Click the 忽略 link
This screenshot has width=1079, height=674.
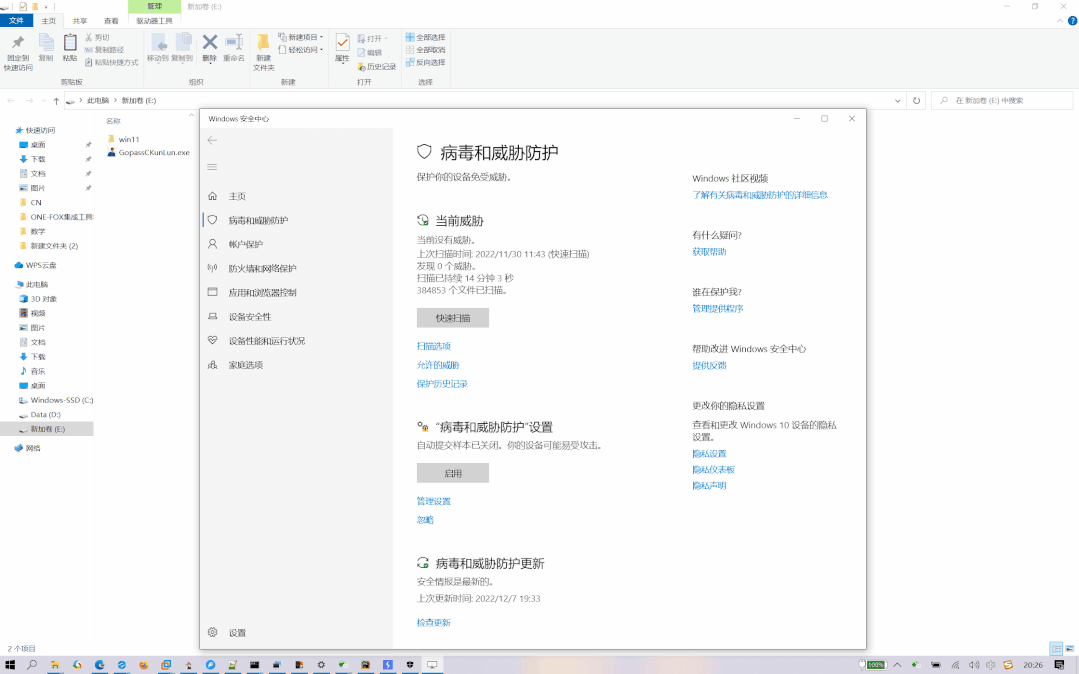(425, 520)
